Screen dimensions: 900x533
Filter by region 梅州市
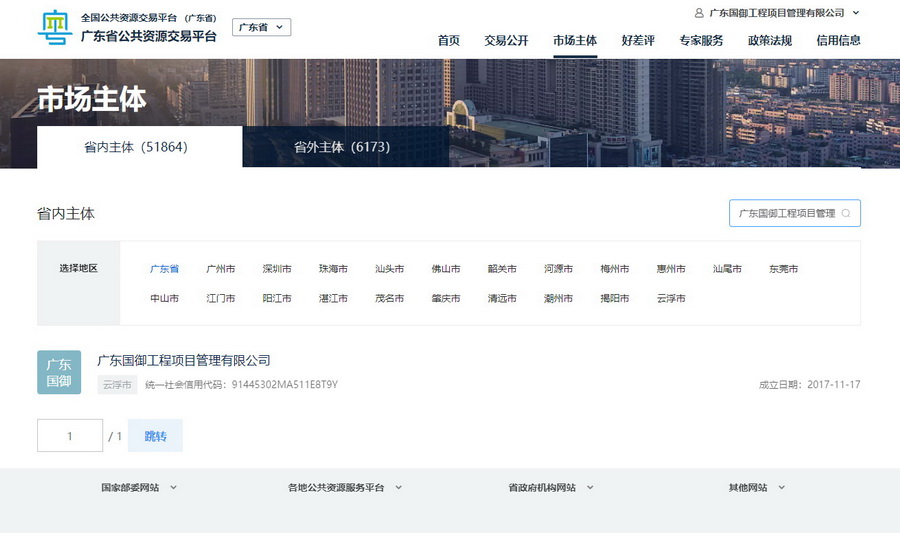point(614,269)
